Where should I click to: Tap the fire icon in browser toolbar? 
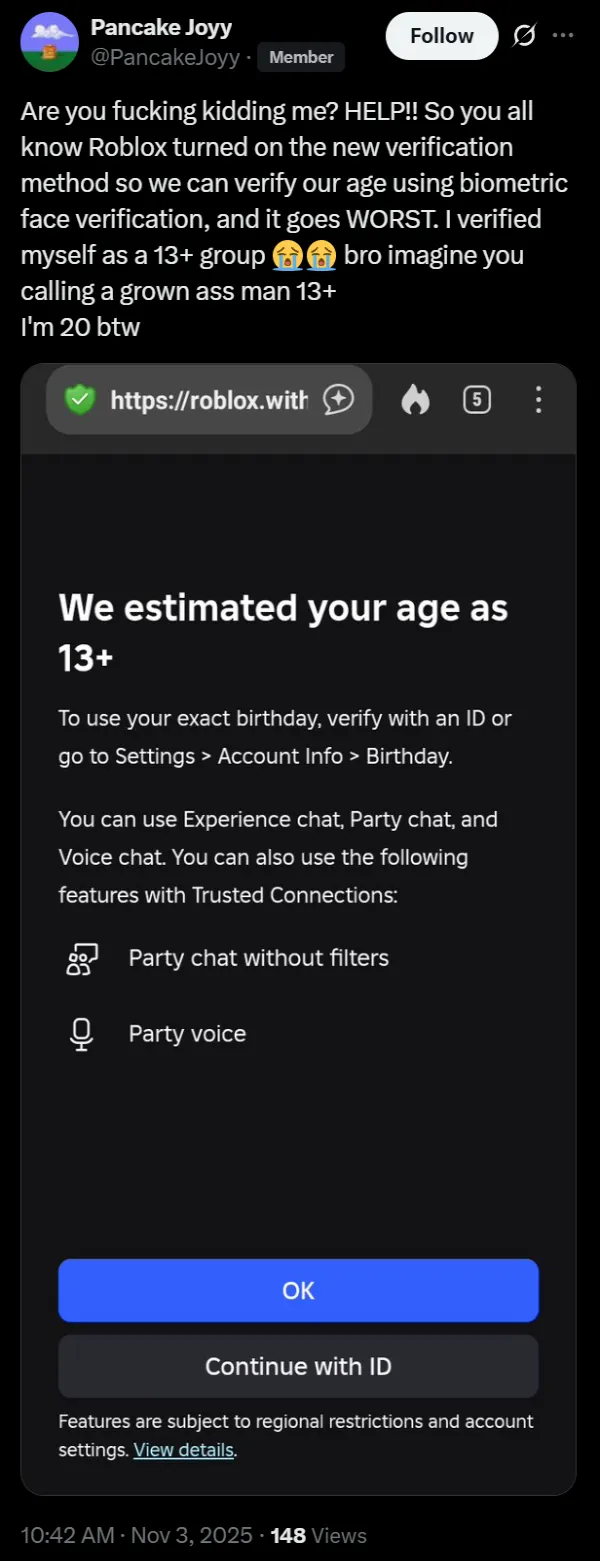click(x=415, y=400)
